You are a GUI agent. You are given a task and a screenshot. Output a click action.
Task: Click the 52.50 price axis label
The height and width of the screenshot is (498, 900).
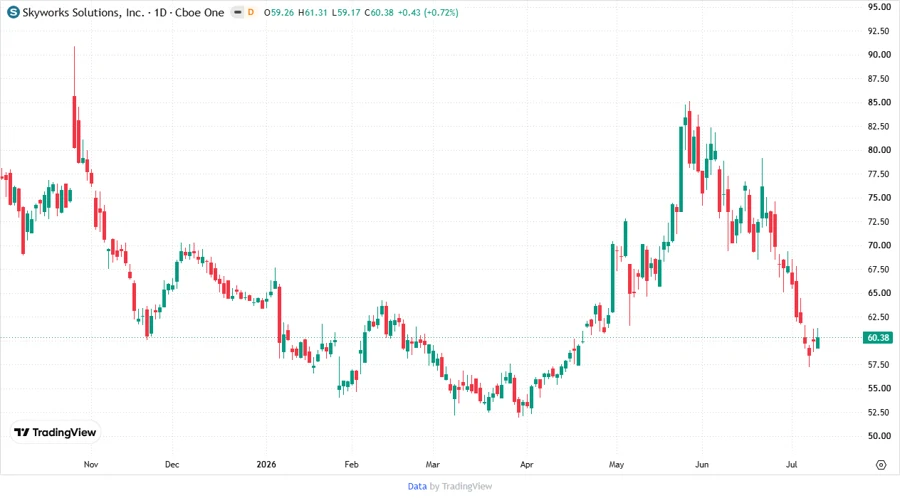(x=879, y=412)
